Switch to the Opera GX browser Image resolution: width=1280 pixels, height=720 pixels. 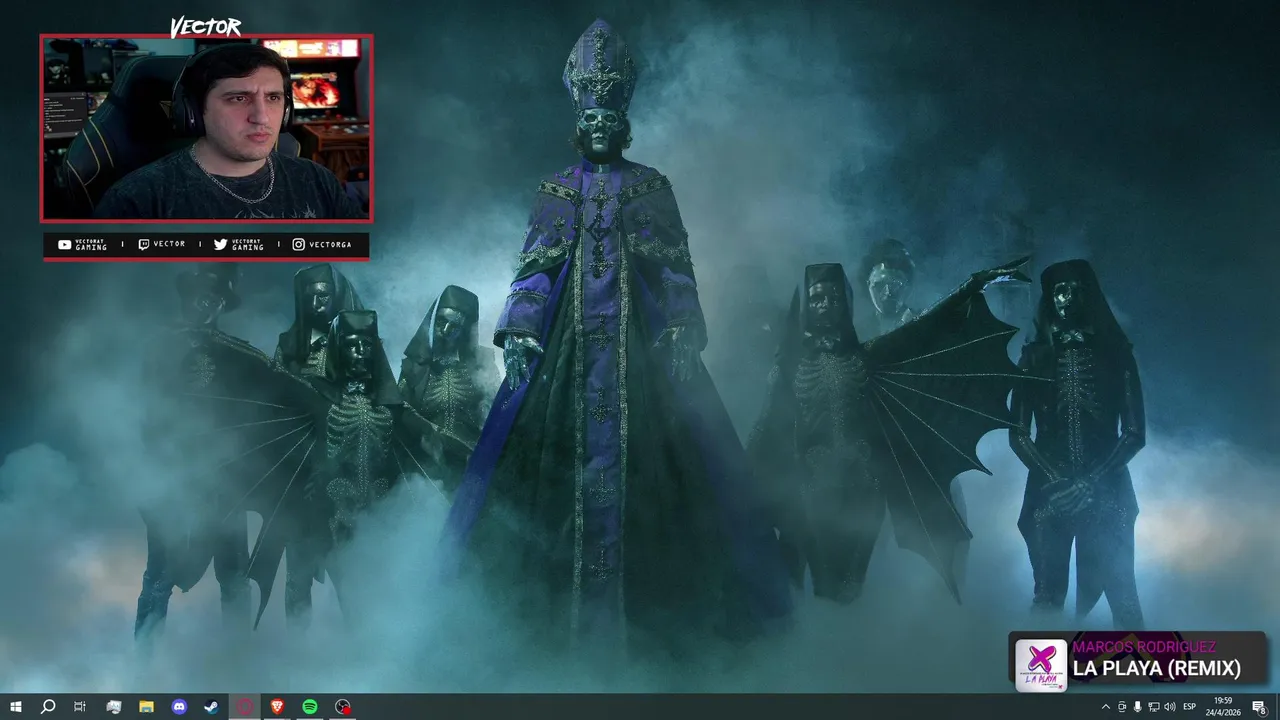[x=245, y=707]
